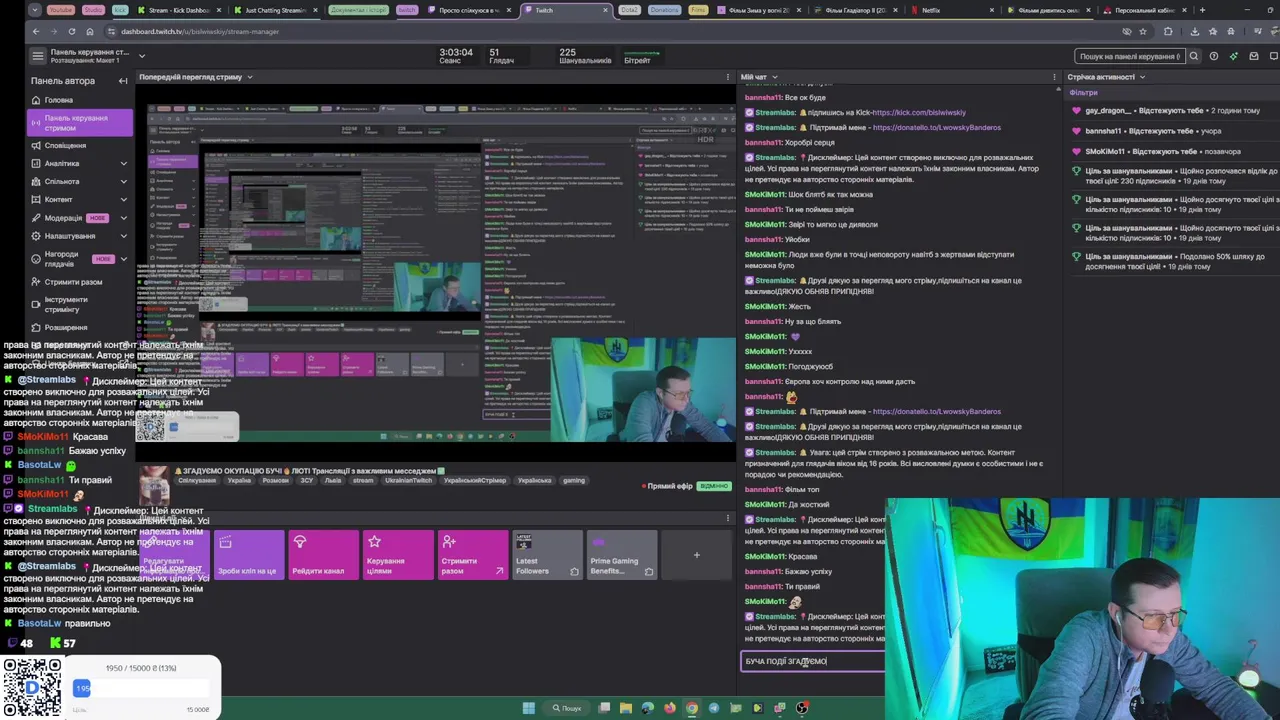The width and height of the screenshot is (1280, 720).
Task: Open the layout dropdown beside Панель керування стримом
Action: 142,56
